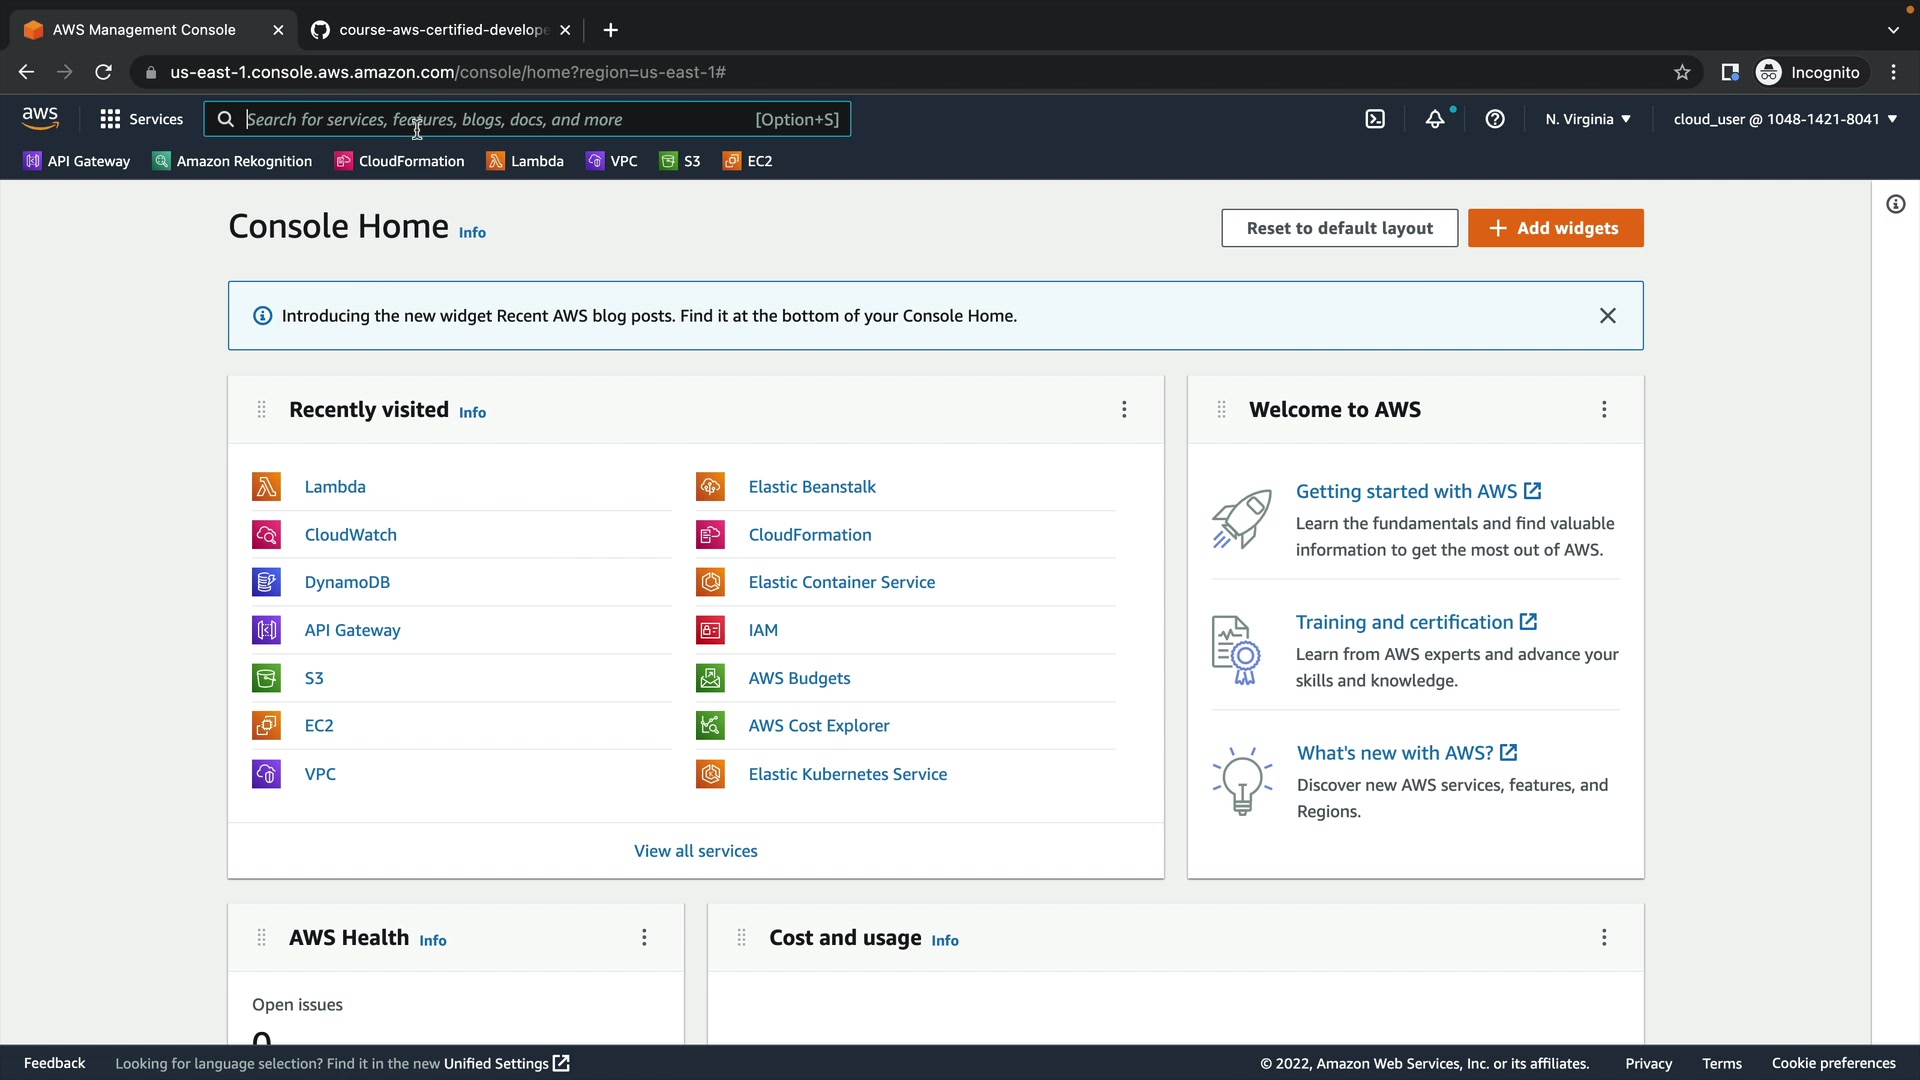Open the AWS CloudShell icon
Image resolution: width=1920 pixels, height=1080 pixels.
pyautogui.click(x=1375, y=119)
